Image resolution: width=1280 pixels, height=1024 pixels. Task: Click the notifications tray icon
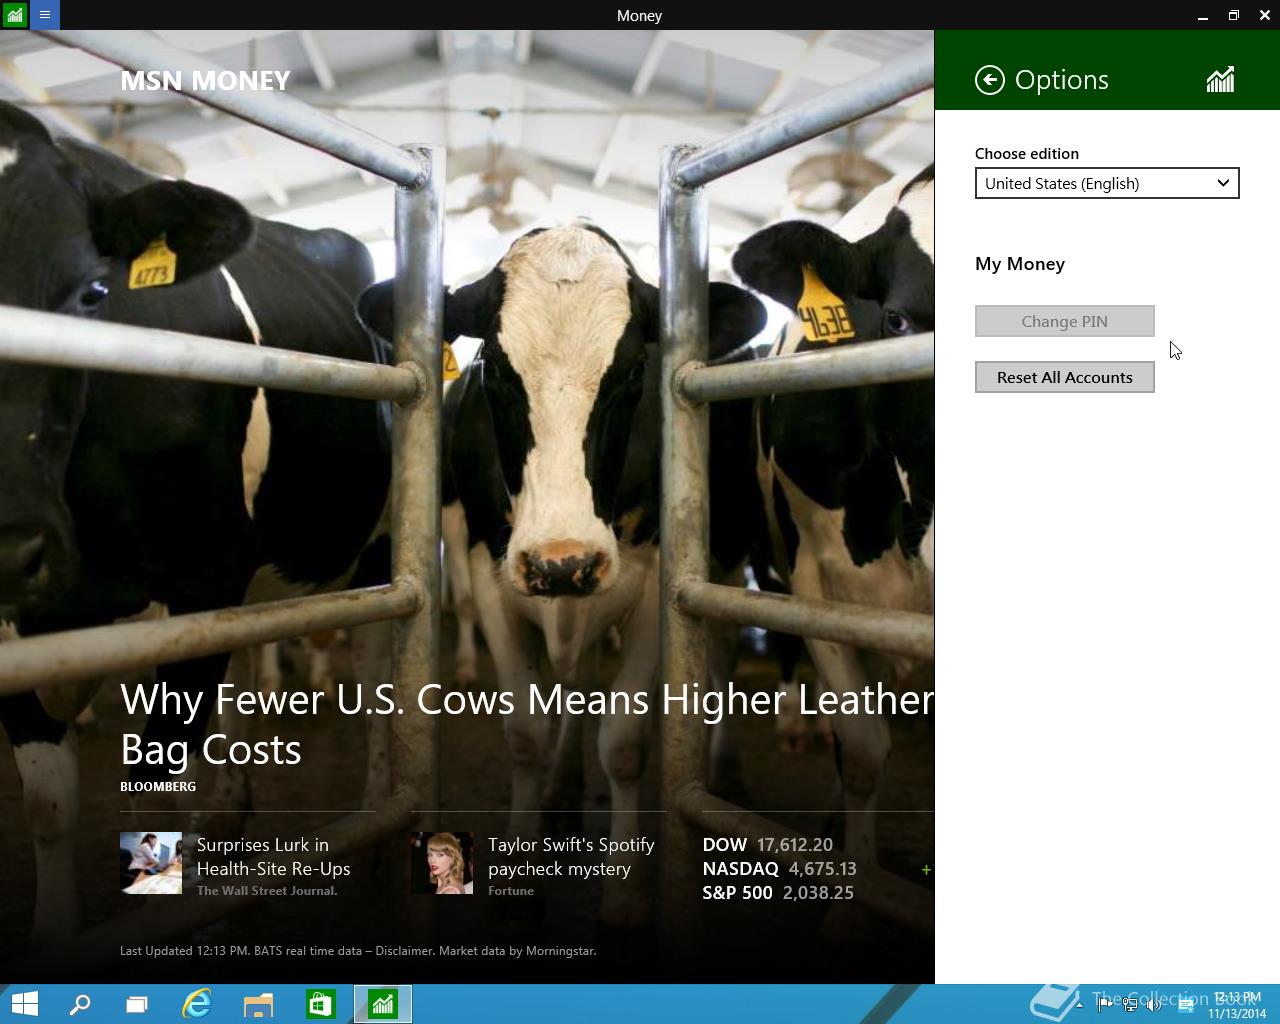click(x=1186, y=1005)
